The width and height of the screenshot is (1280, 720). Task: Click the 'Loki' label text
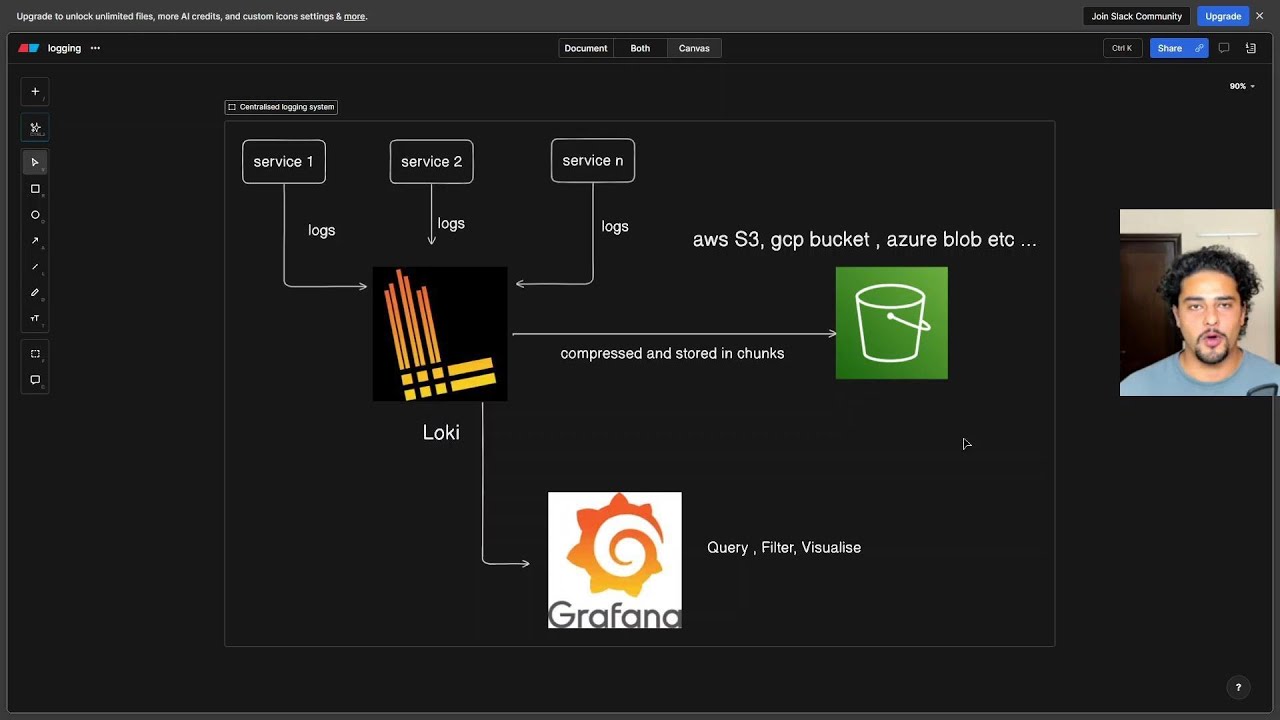click(x=441, y=433)
